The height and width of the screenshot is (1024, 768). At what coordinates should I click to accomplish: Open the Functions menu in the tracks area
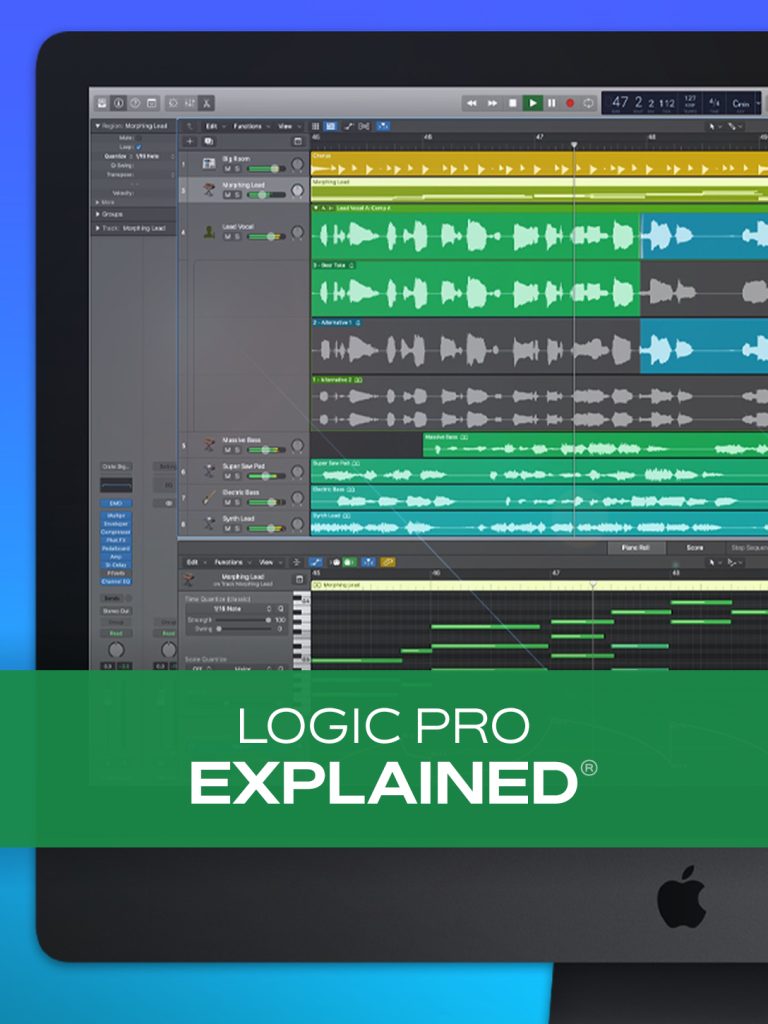click(247, 127)
